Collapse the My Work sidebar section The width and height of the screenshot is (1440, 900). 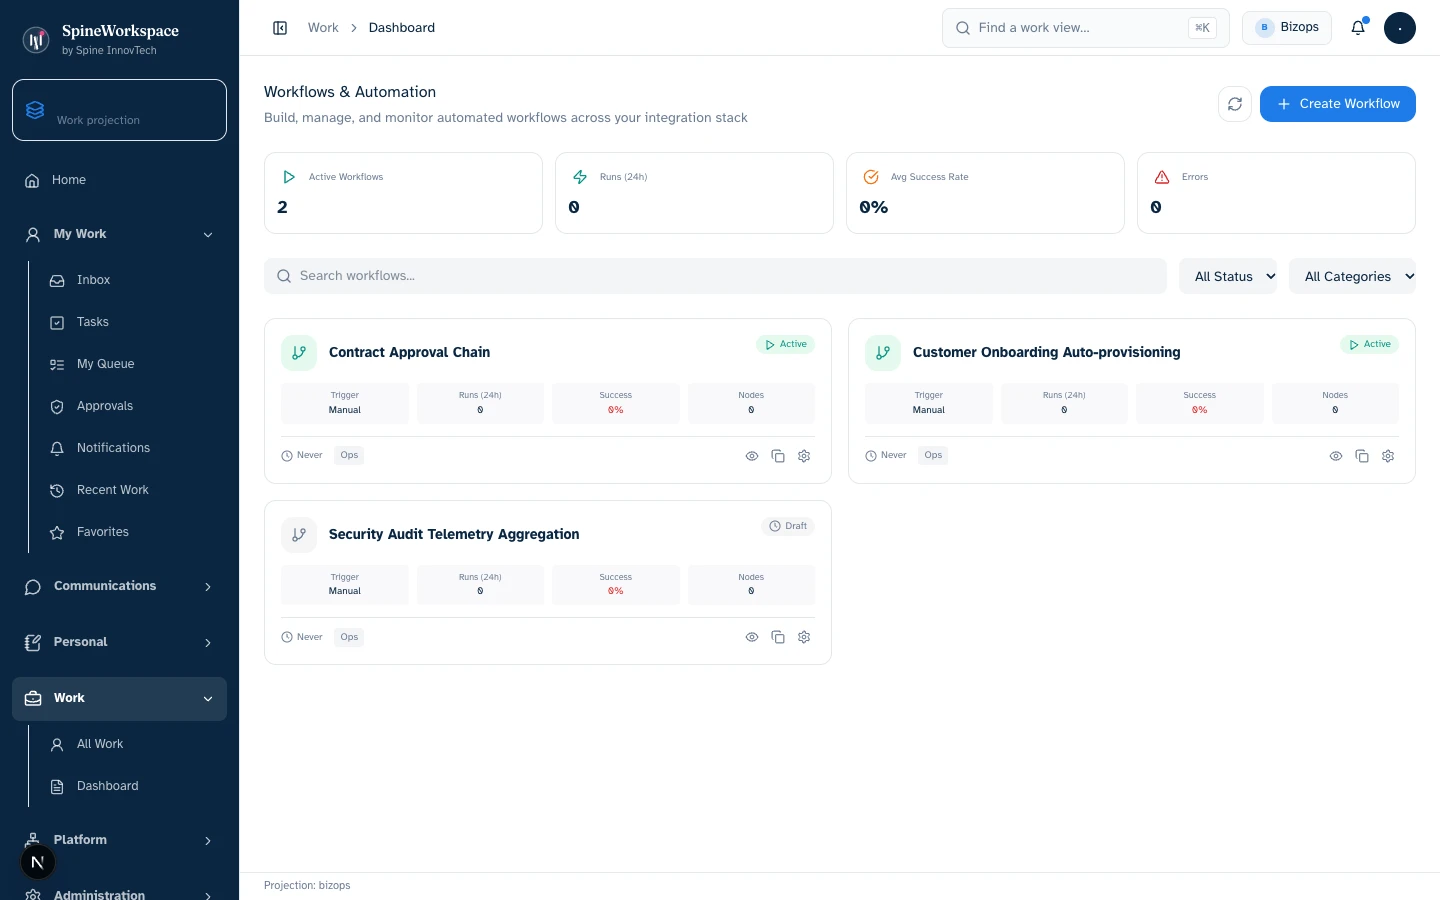(x=119, y=234)
